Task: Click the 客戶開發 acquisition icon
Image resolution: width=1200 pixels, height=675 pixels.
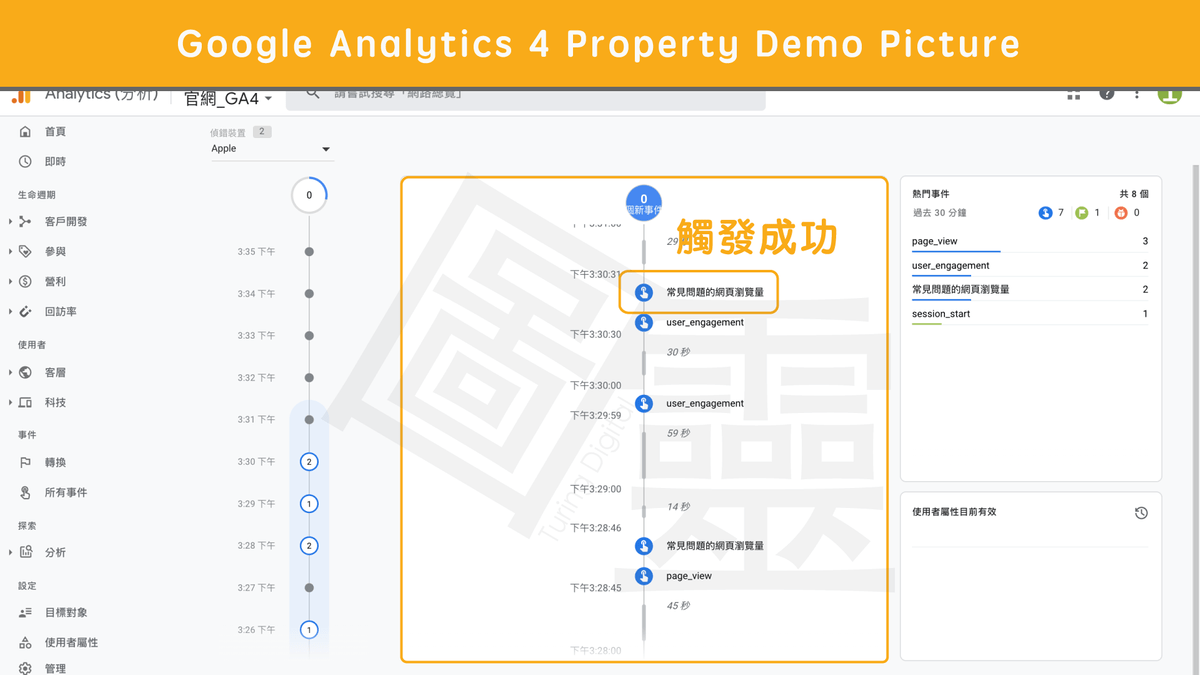Action: [x=25, y=222]
